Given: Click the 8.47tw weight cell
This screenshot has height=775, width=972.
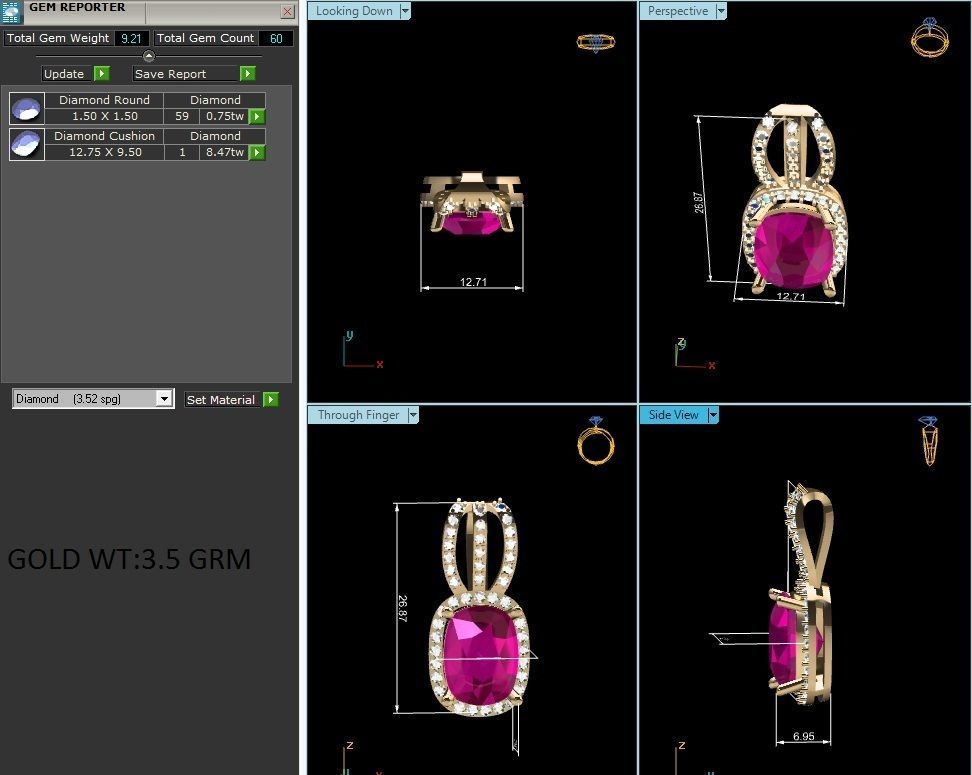Looking at the screenshot, I should [x=224, y=153].
